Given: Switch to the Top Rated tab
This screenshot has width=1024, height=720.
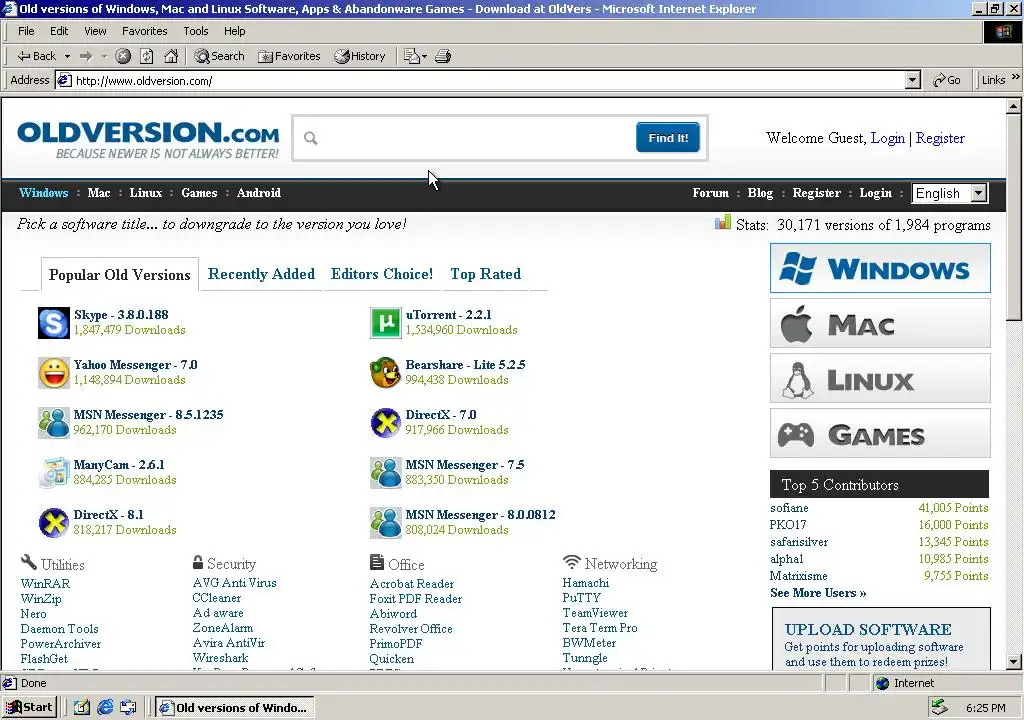Looking at the screenshot, I should 485,274.
